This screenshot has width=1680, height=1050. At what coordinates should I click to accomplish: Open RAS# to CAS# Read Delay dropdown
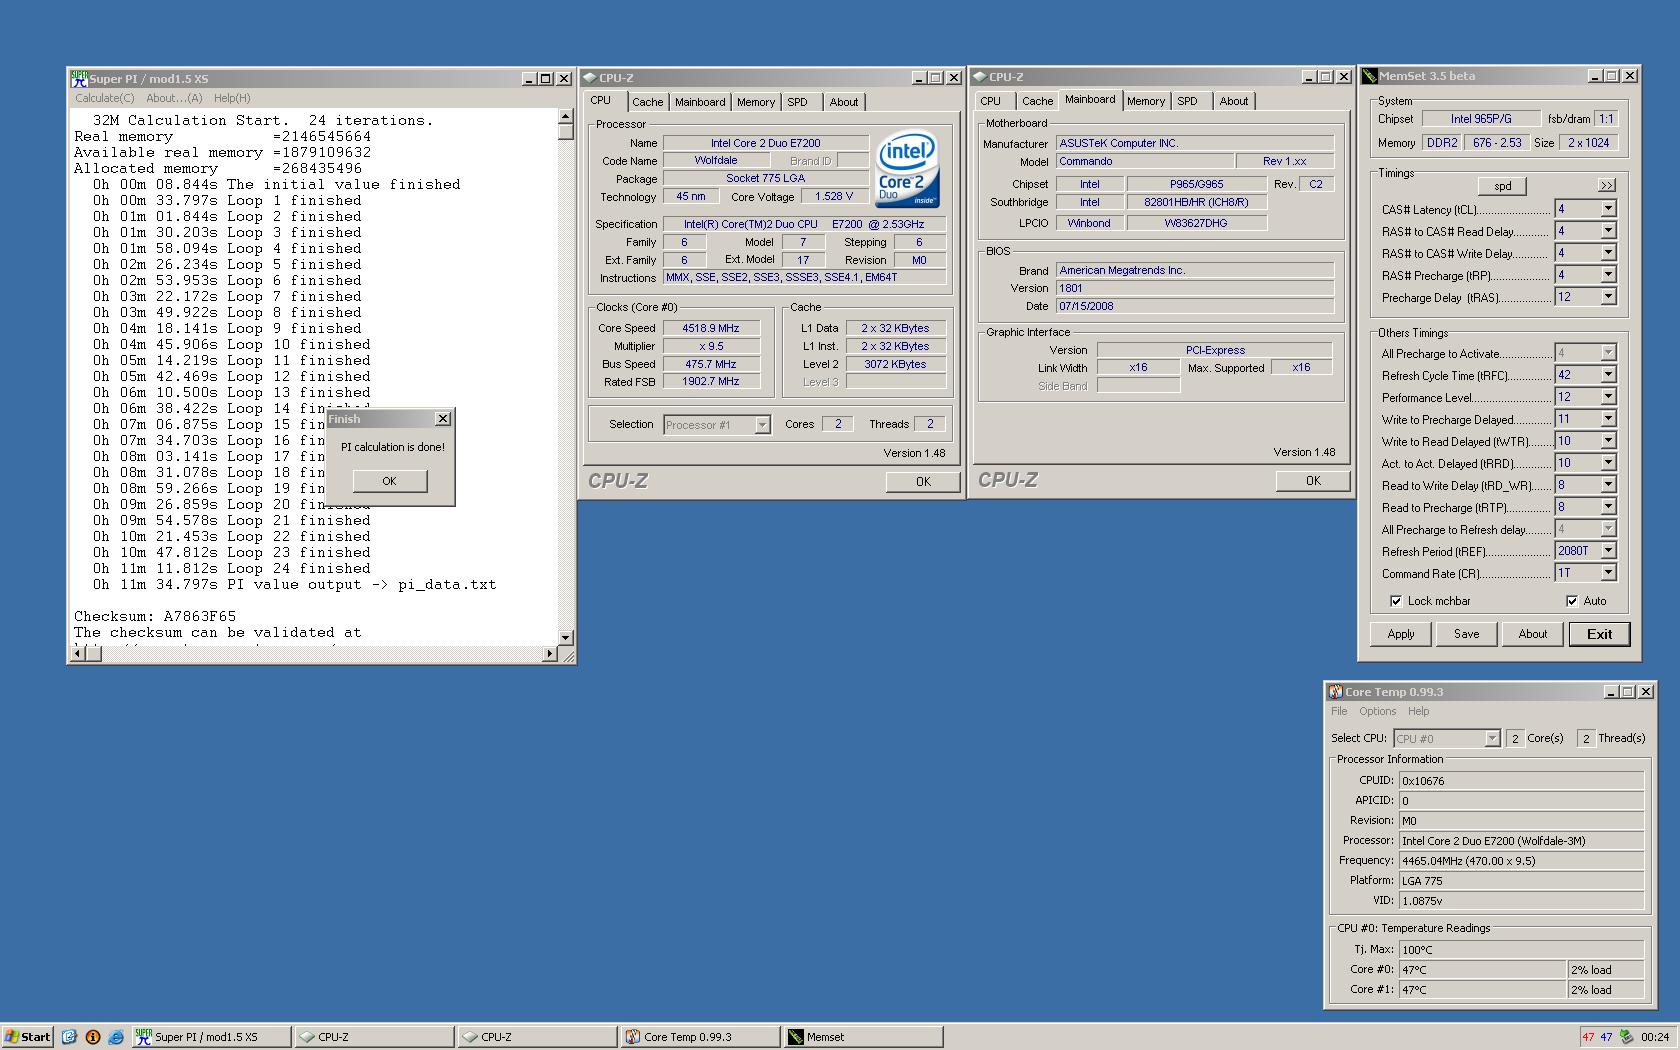1608,231
